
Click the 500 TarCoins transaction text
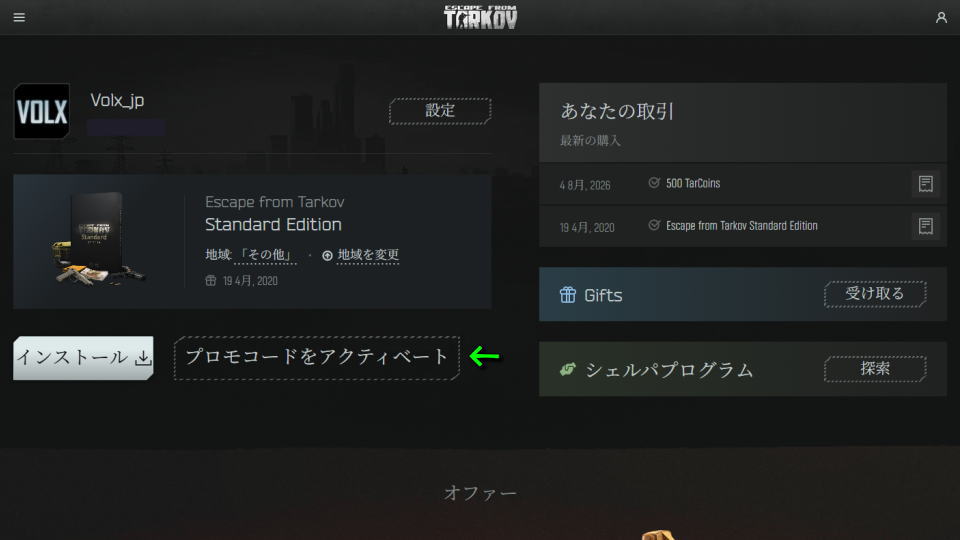point(692,184)
